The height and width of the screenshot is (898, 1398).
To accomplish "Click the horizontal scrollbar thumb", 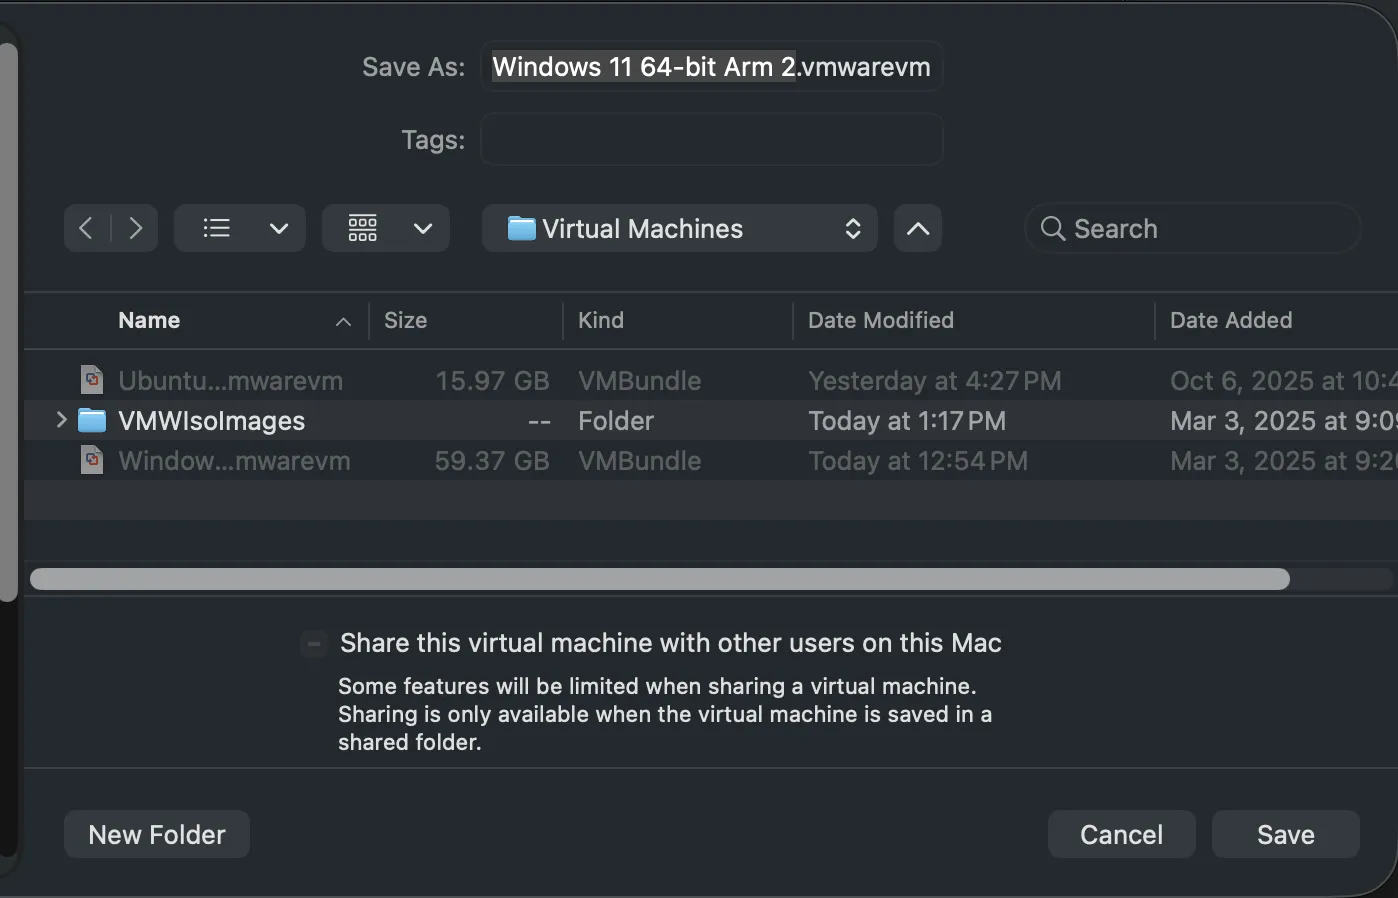I will coord(660,579).
